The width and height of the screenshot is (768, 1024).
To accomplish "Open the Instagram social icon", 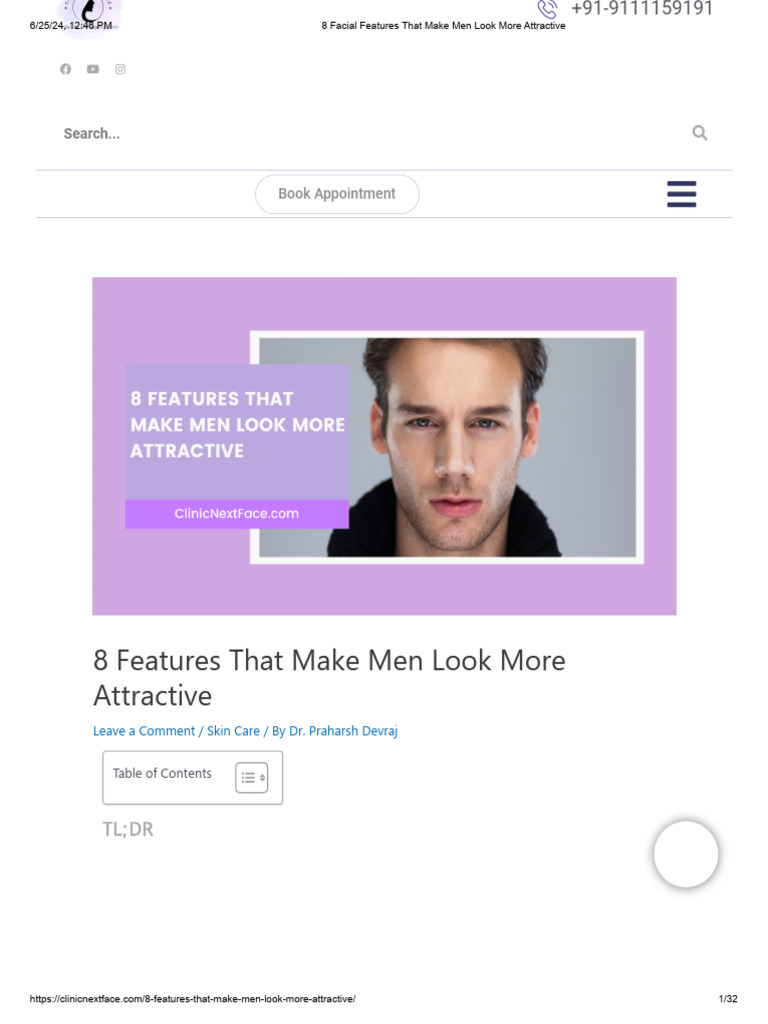I will tap(120, 69).
